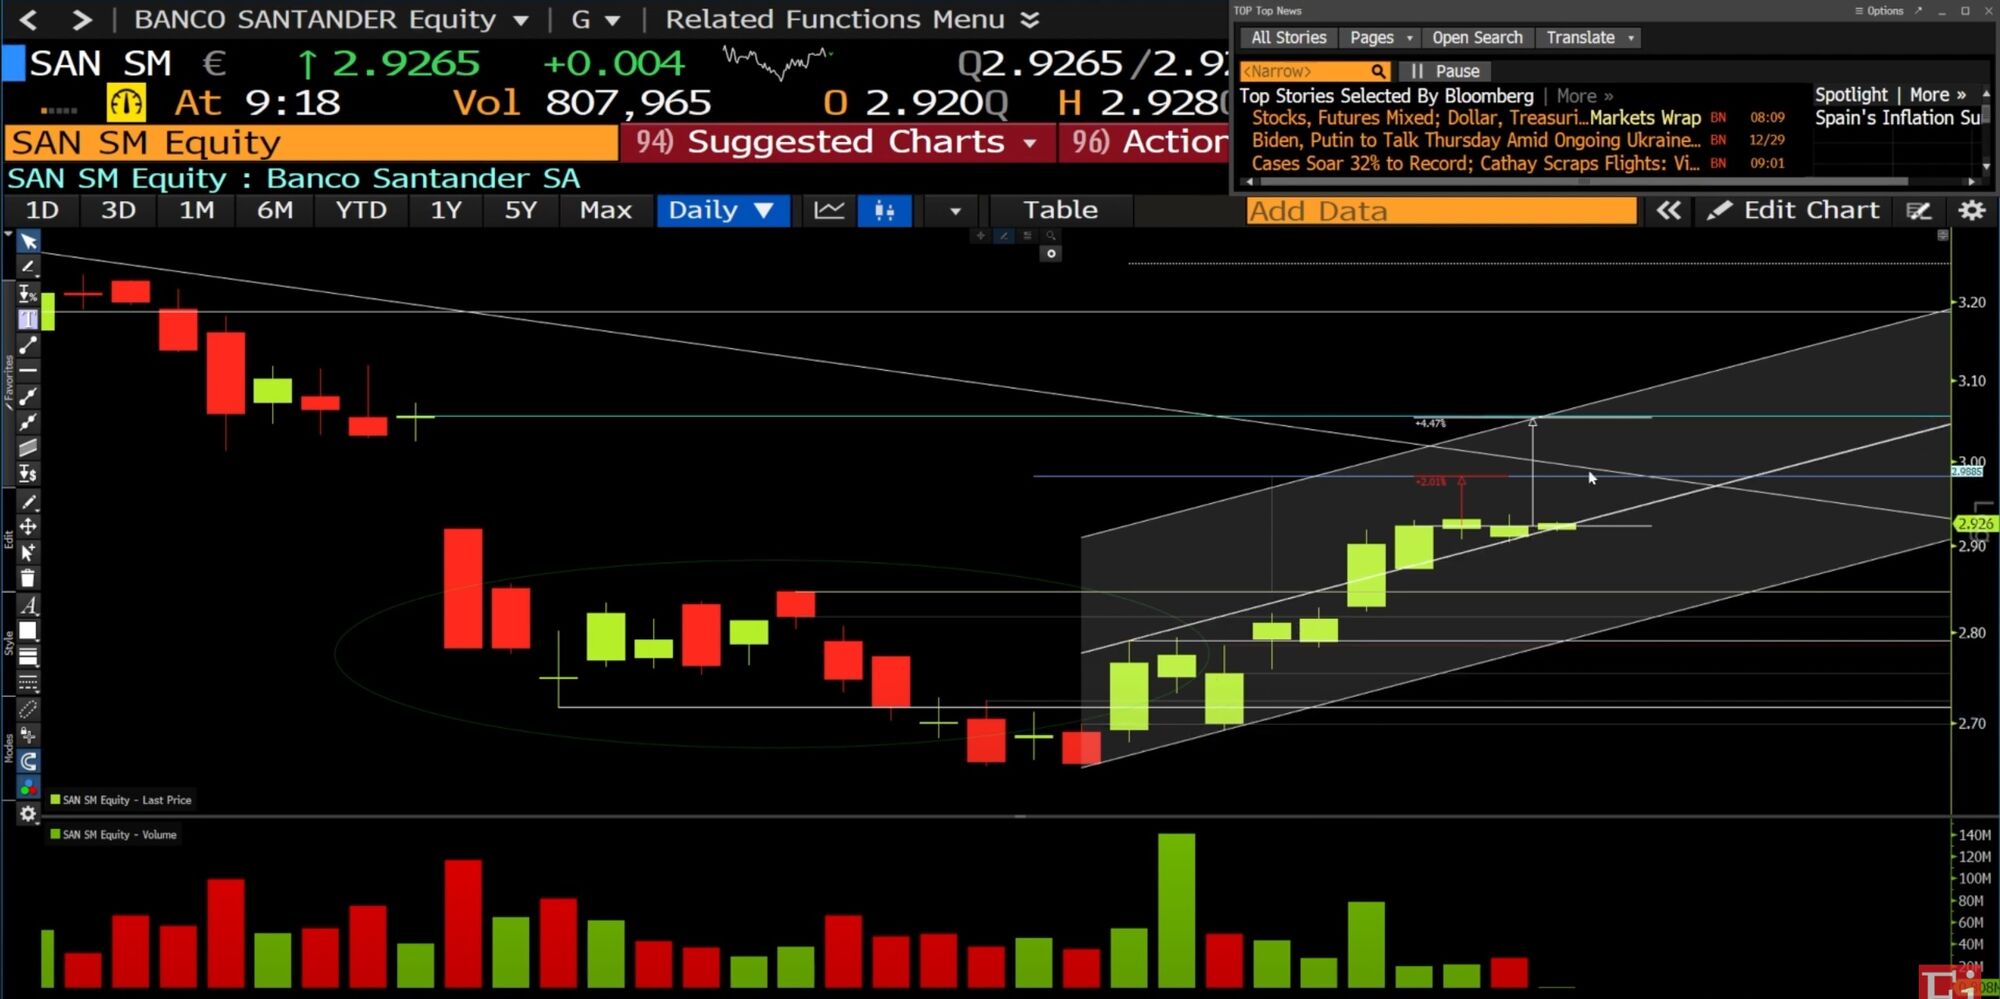Select the Max time range tab
Screen dimensions: 2000x999
tap(606, 210)
